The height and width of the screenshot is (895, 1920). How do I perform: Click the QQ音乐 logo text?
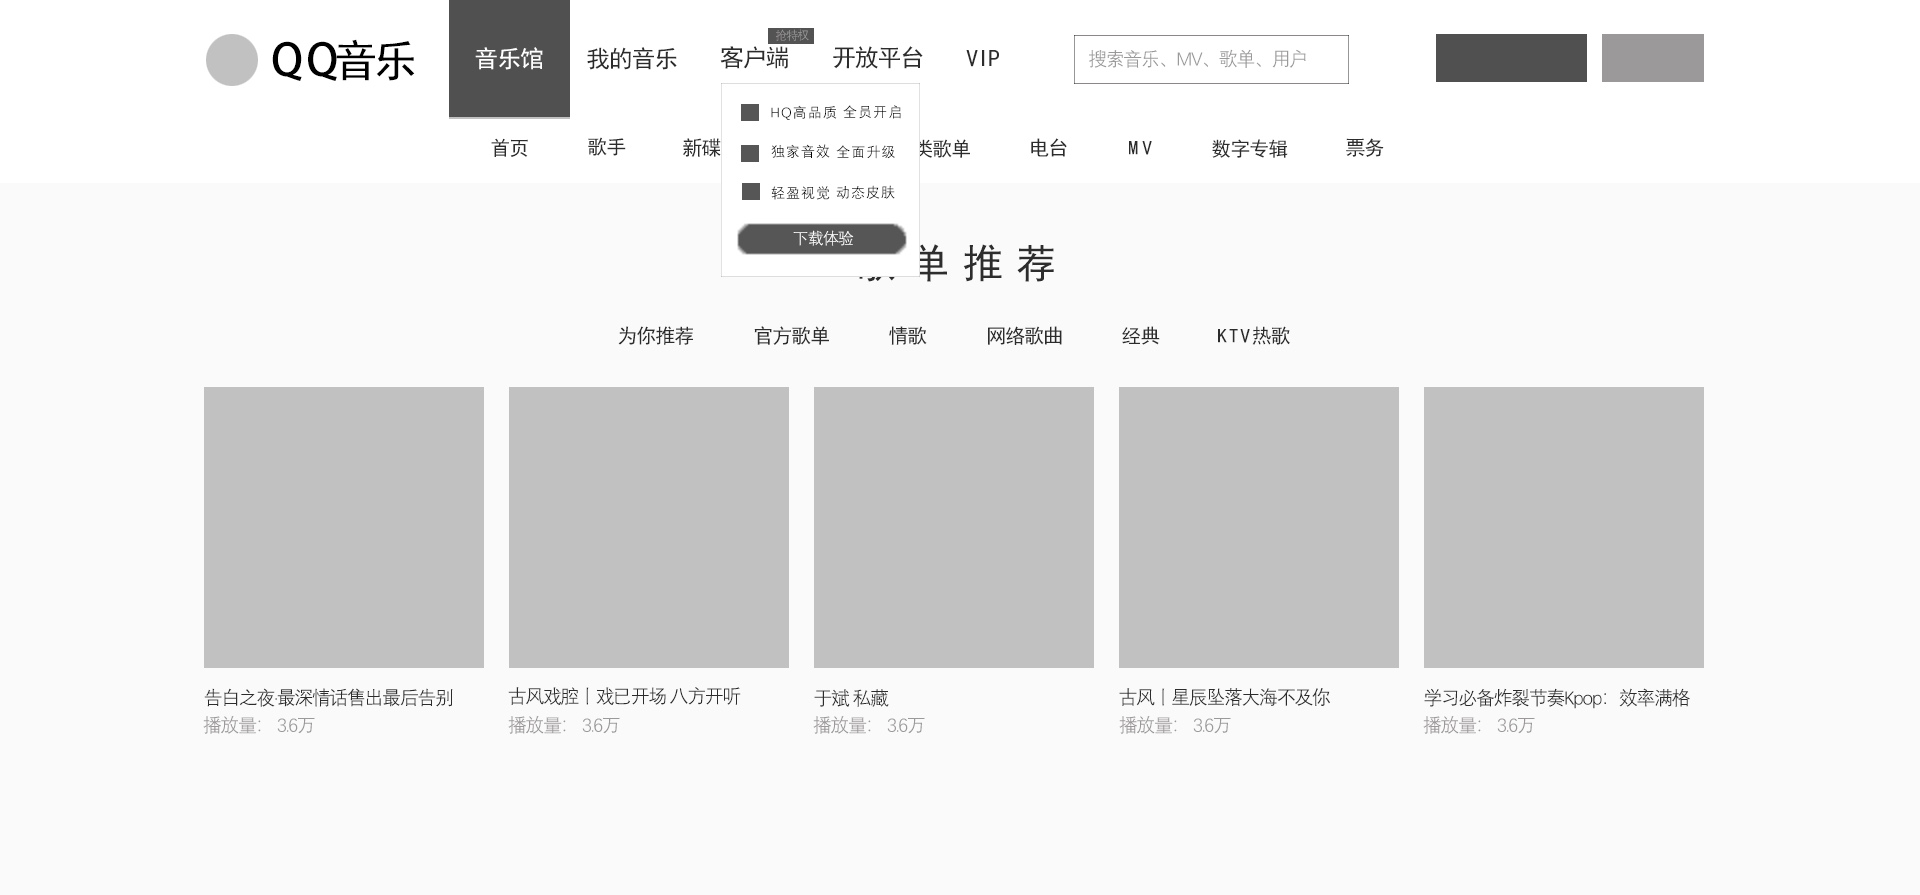pyautogui.click(x=343, y=60)
